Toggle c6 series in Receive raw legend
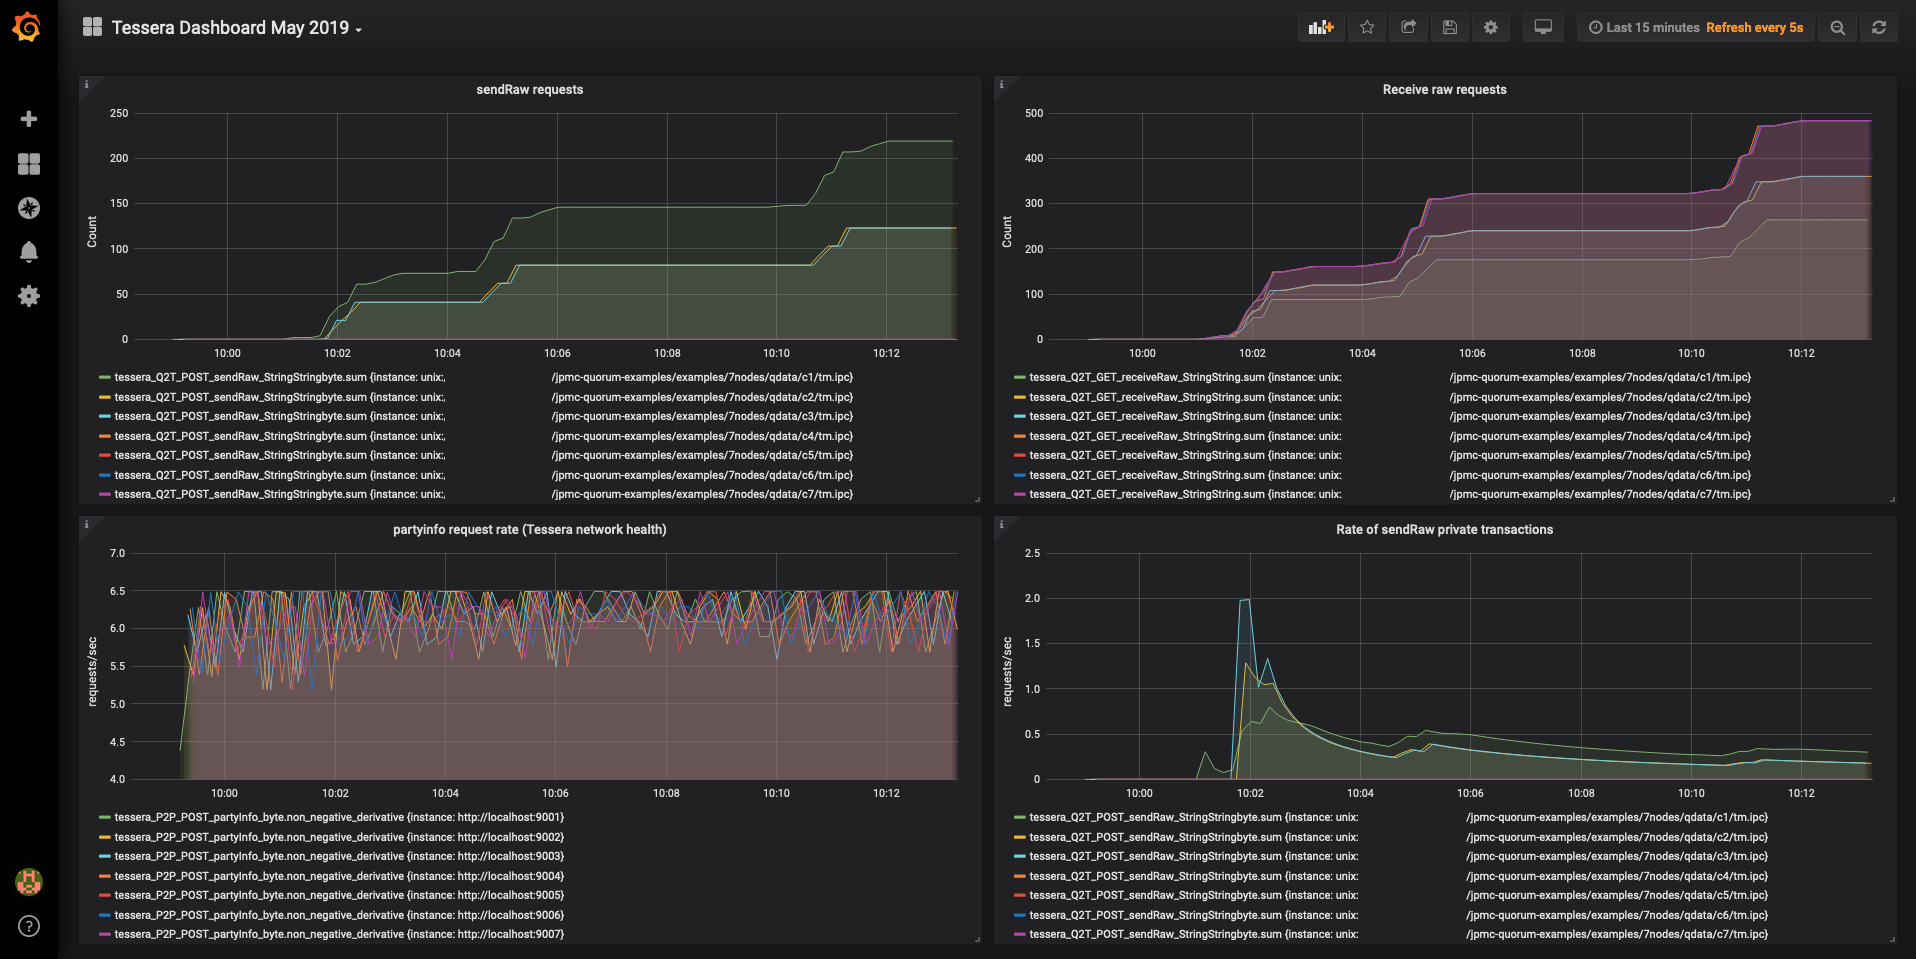This screenshot has width=1916, height=959. pyautogui.click(x=1390, y=475)
